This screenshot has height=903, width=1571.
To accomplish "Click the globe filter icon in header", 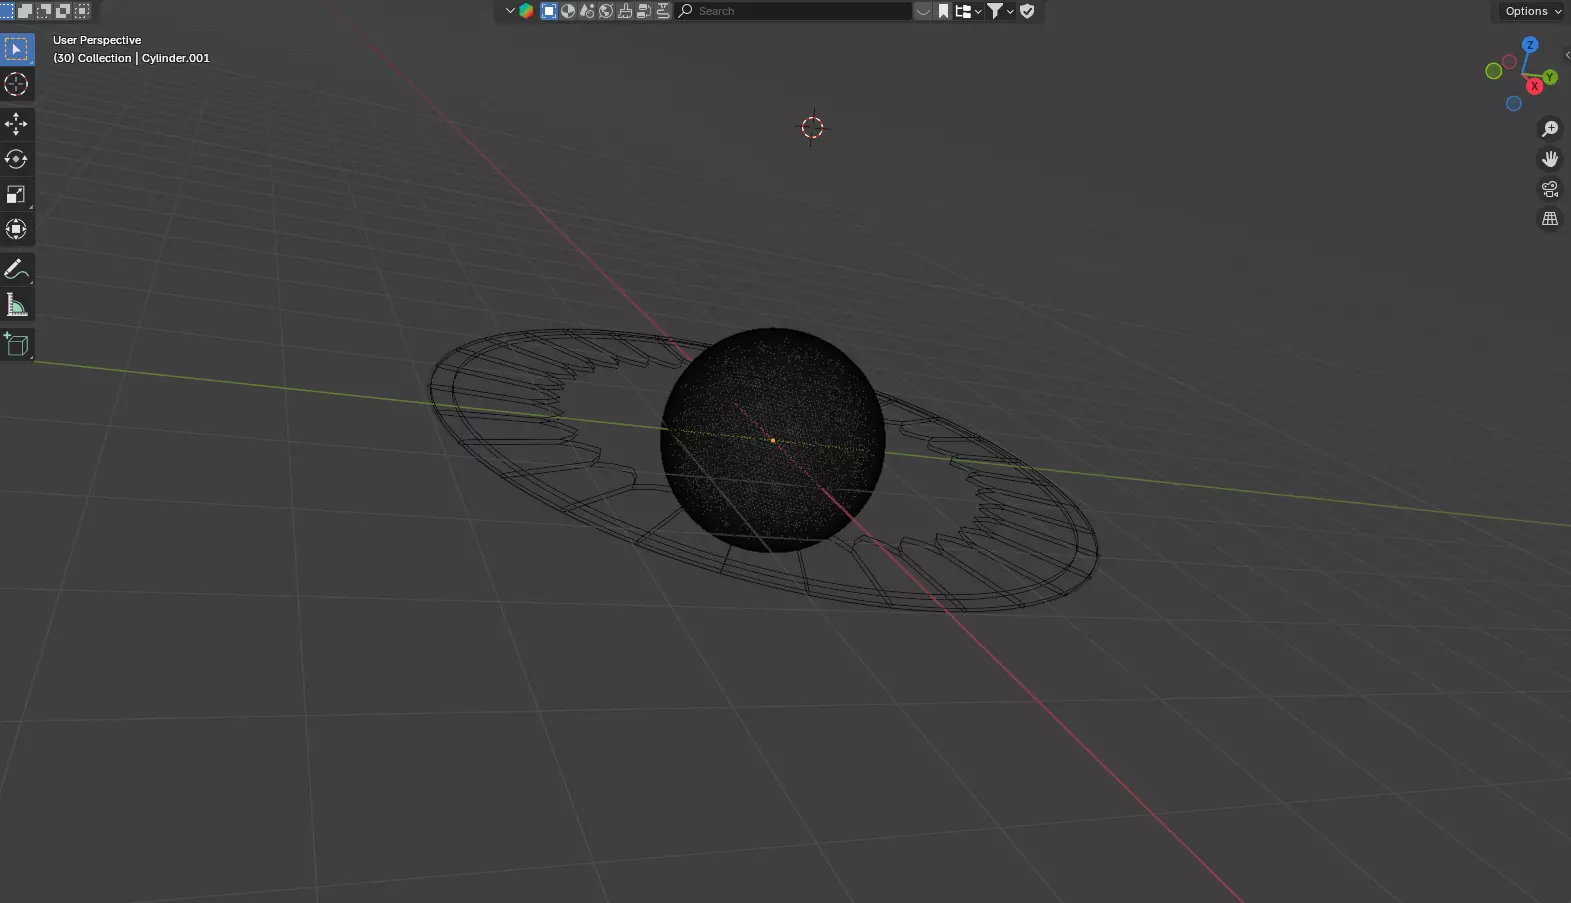I will [606, 11].
